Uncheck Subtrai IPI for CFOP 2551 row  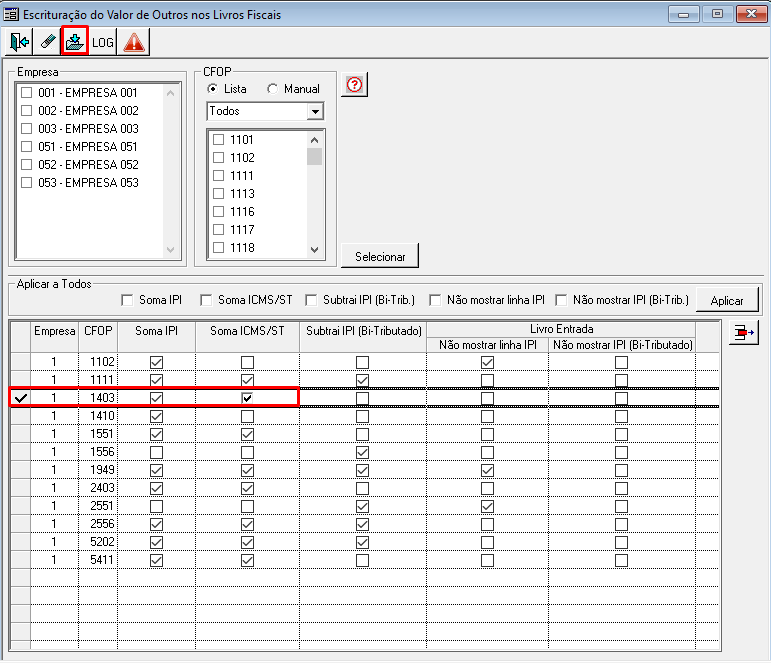[362, 506]
